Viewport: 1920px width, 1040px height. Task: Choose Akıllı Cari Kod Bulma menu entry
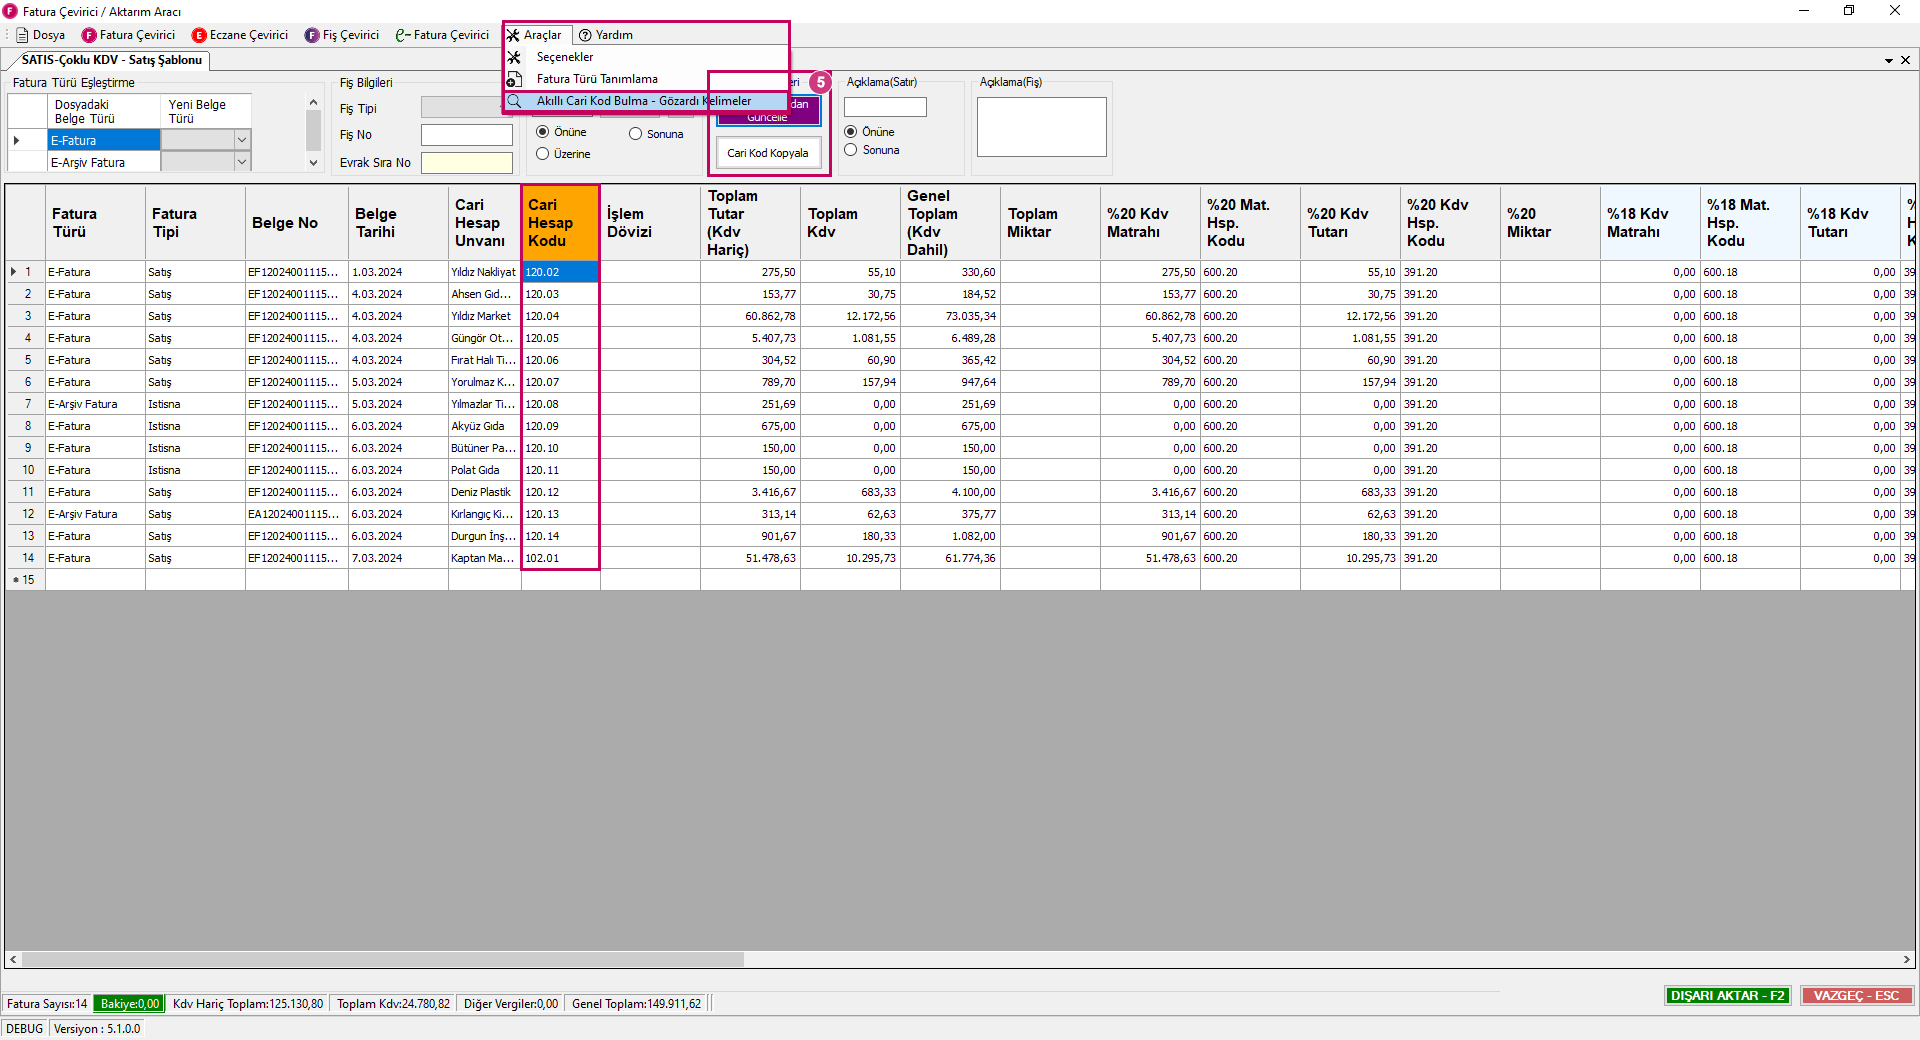tap(643, 101)
